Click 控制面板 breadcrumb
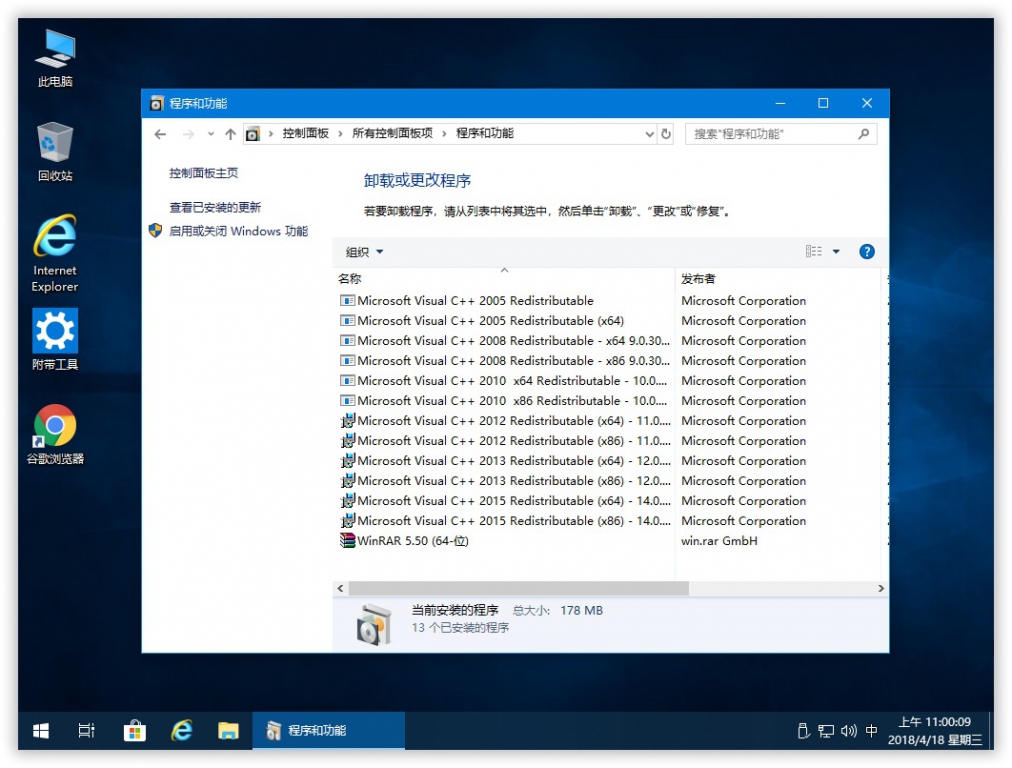This screenshot has width=1012, height=768. coord(305,134)
